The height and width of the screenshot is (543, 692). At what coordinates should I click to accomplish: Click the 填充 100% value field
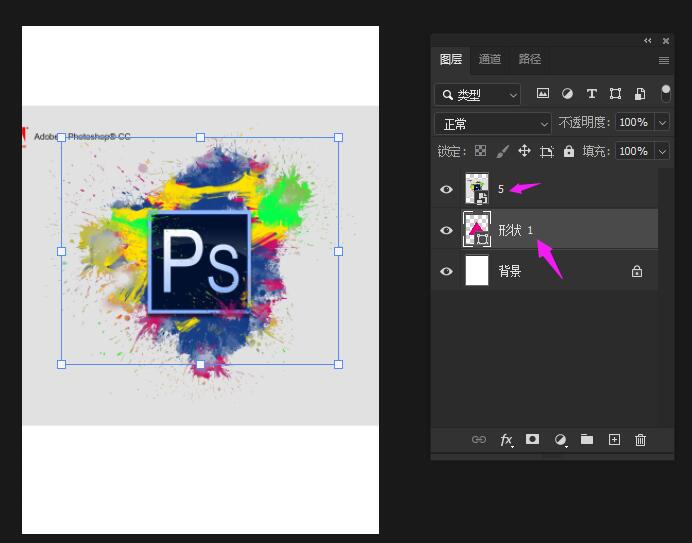[634, 151]
